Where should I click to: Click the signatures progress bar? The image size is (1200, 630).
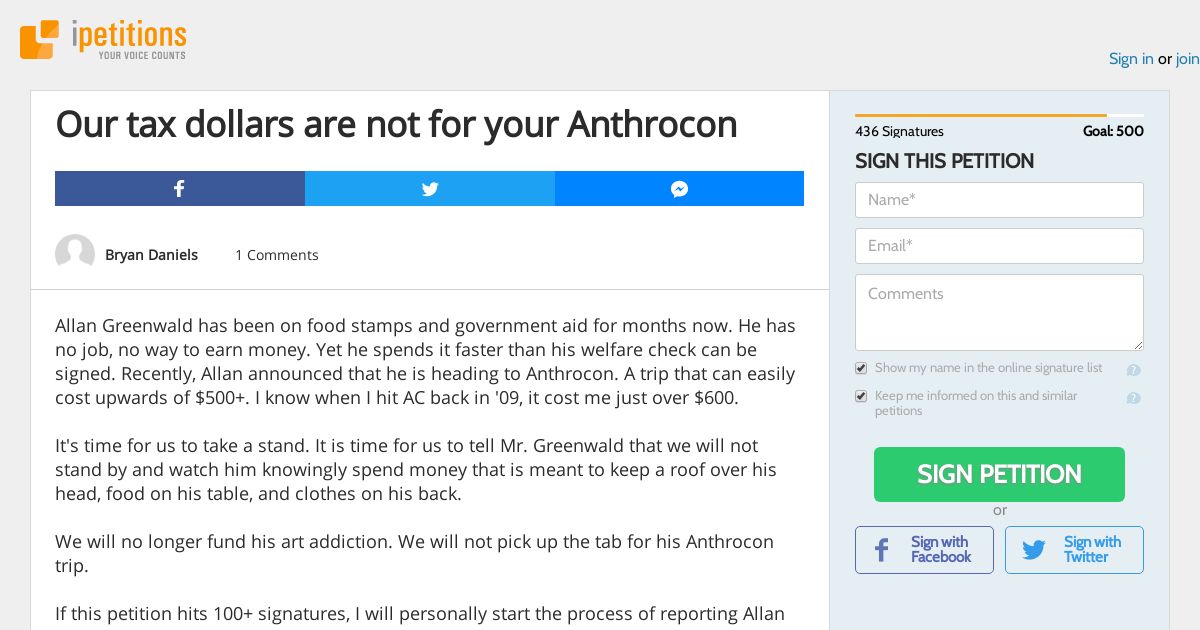[999, 116]
